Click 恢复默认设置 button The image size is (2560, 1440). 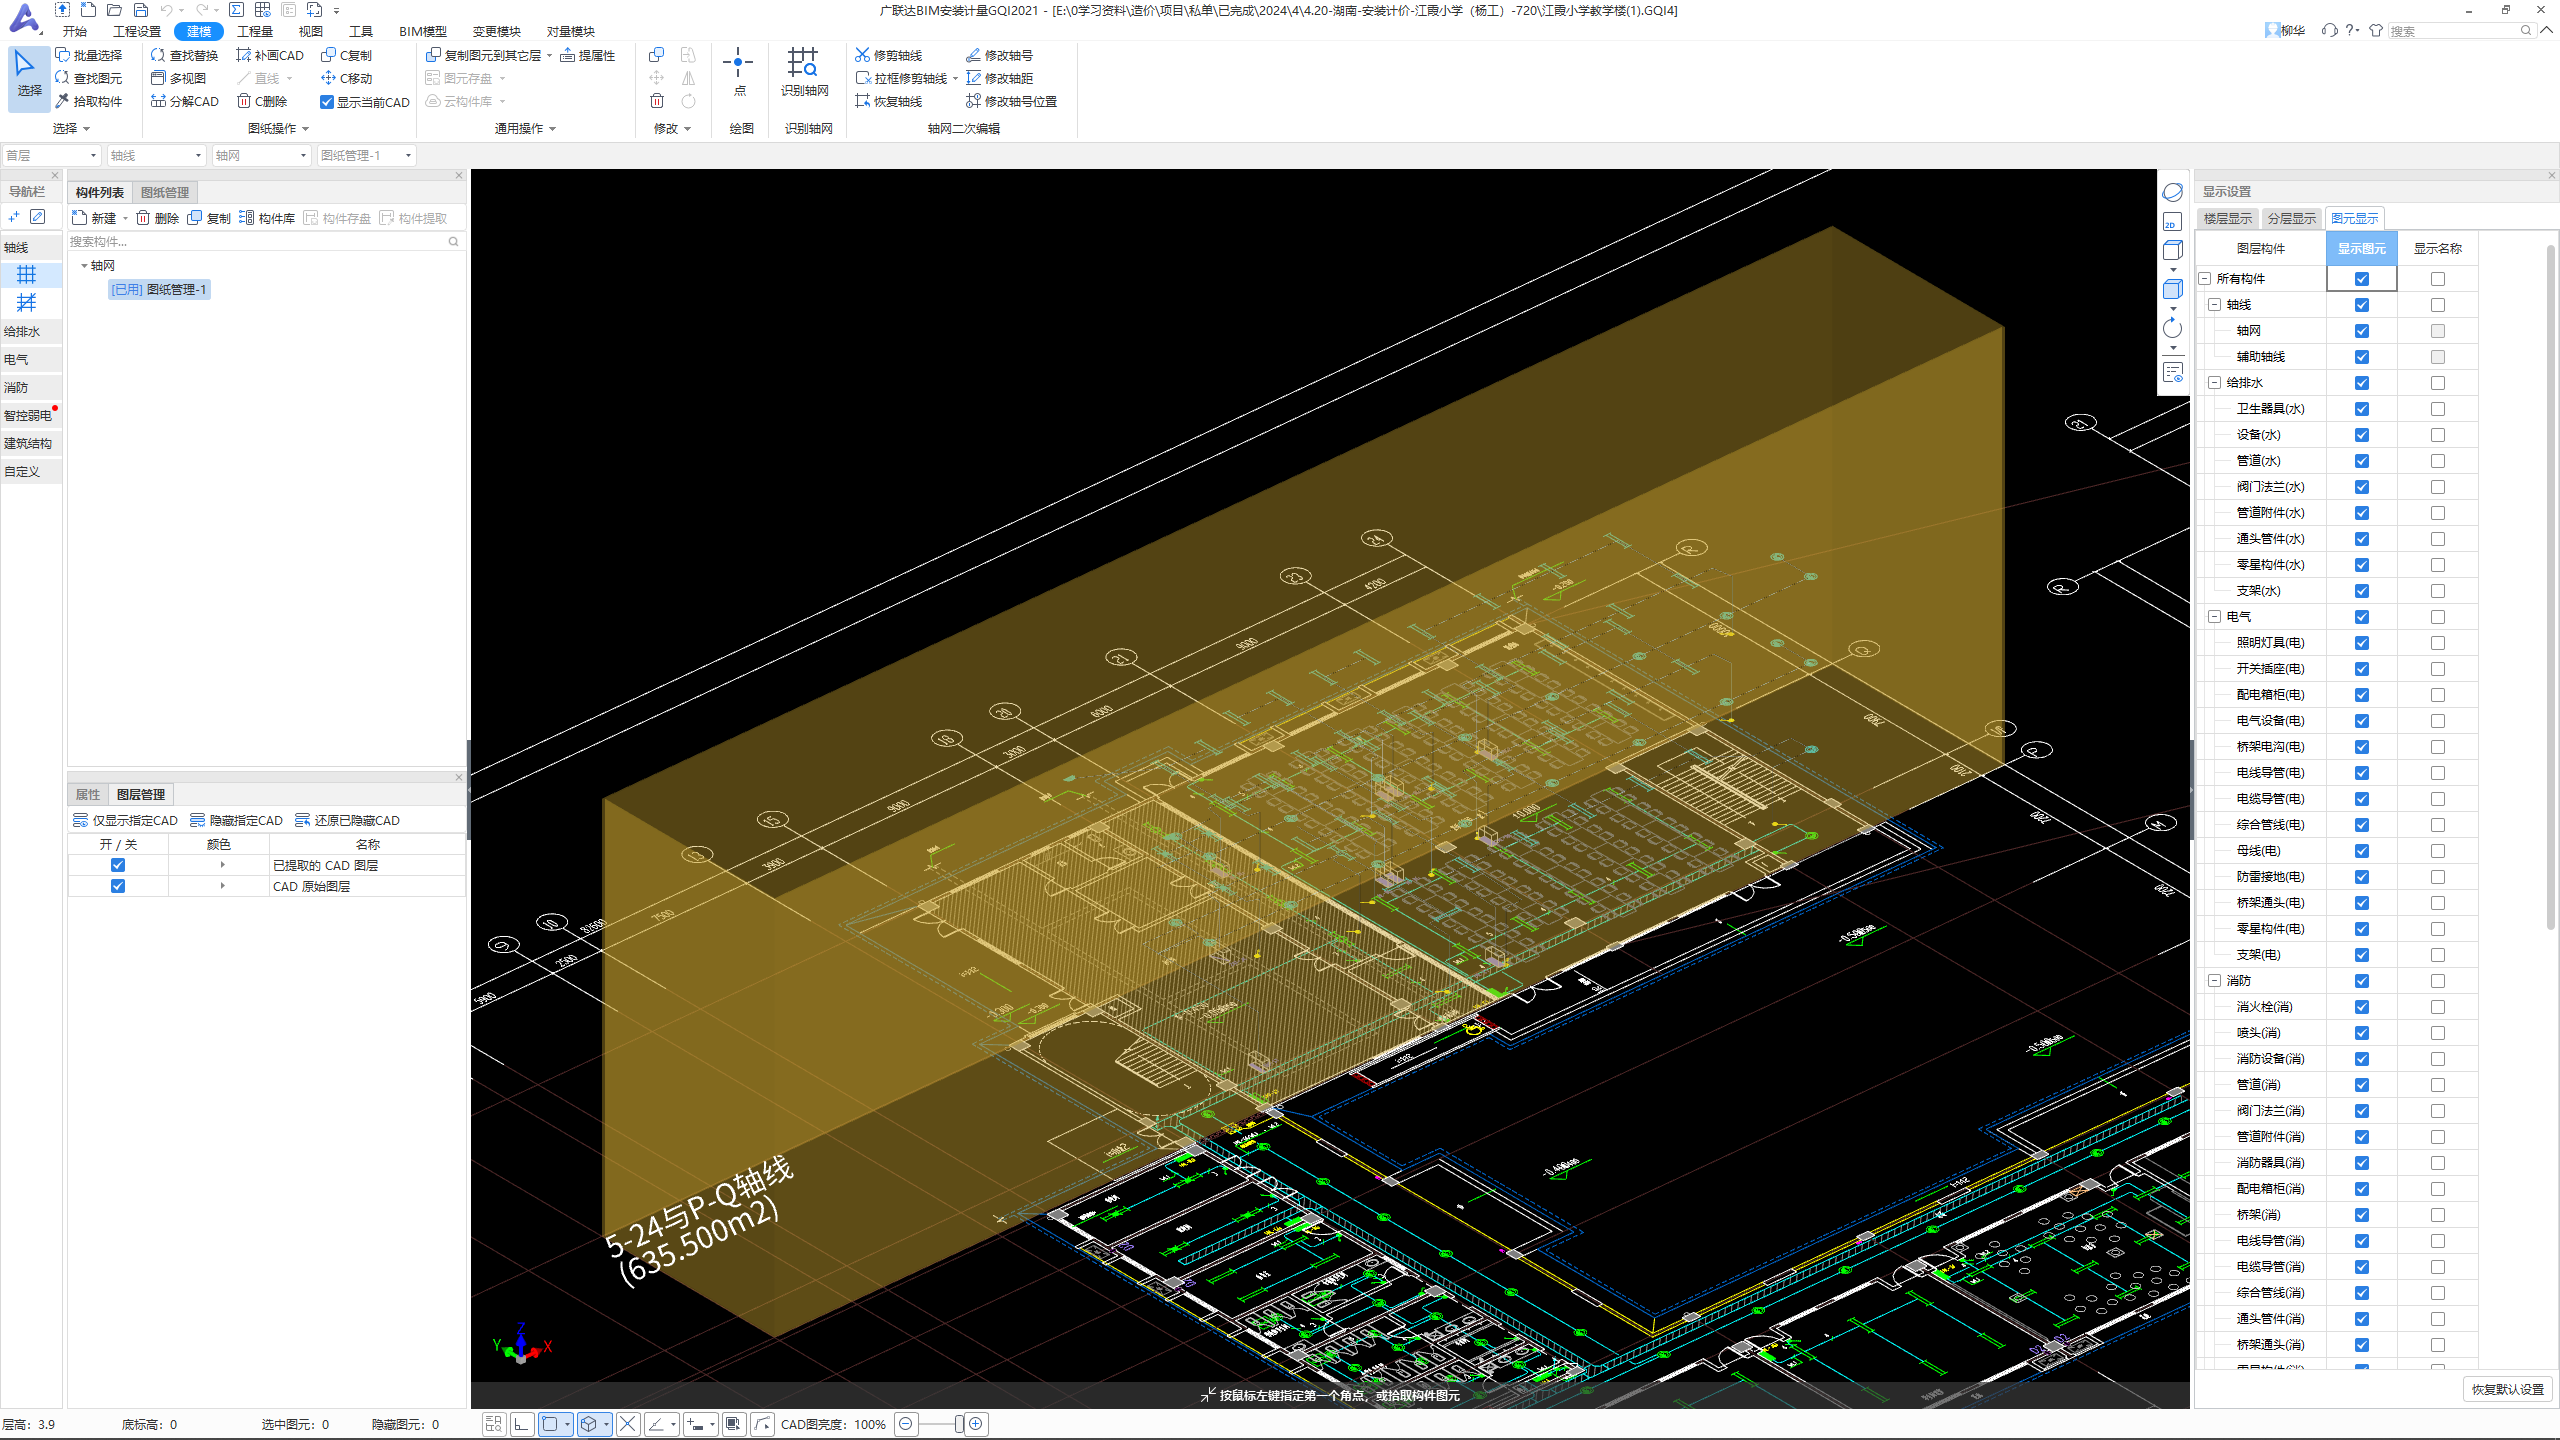pyautogui.click(x=2508, y=1389)
